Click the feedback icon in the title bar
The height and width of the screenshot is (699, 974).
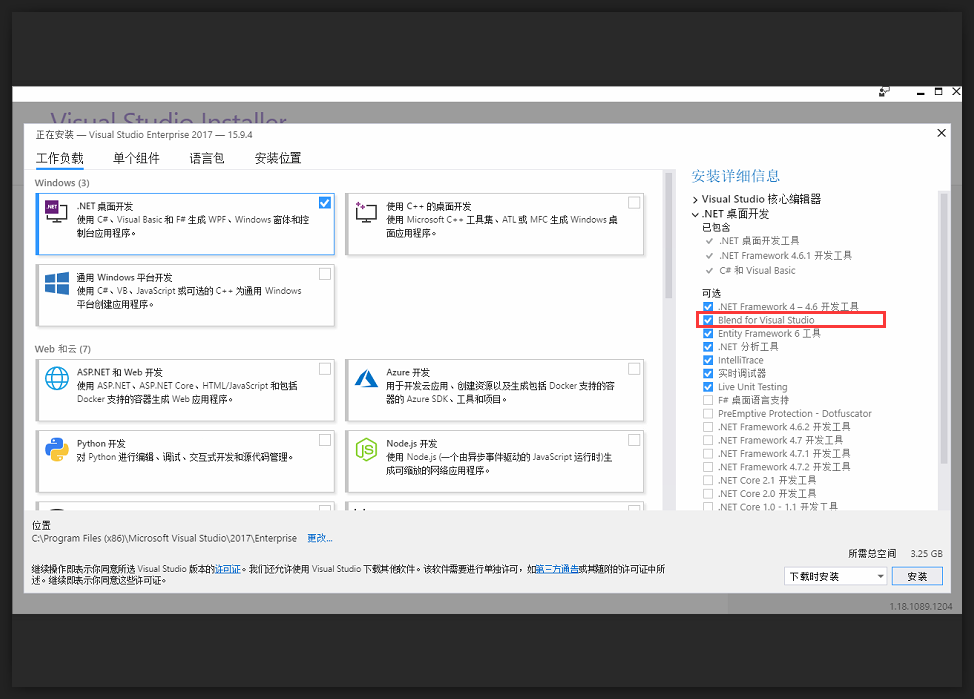[884, 92]
